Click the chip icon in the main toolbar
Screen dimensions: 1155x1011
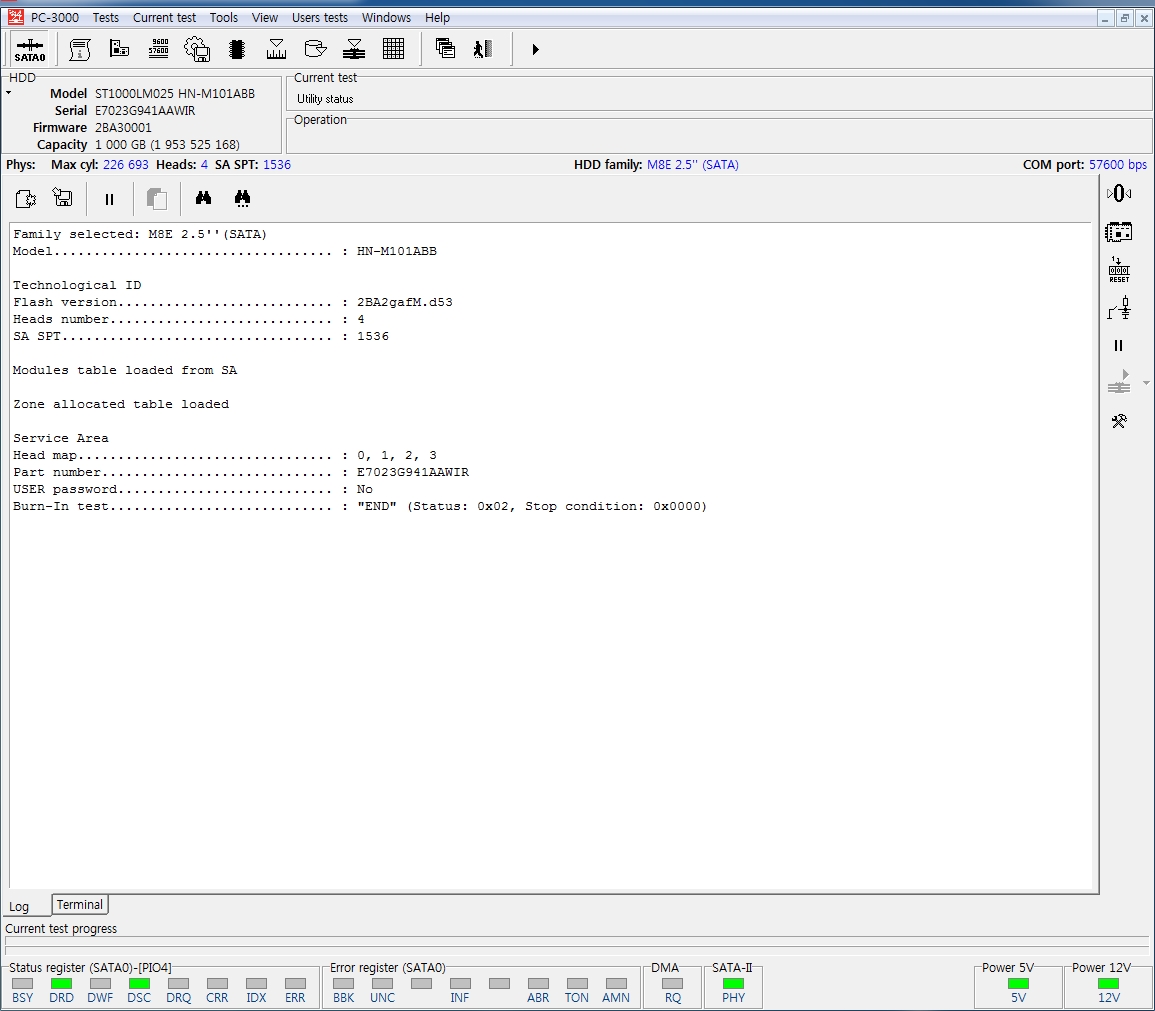[237, 49]
